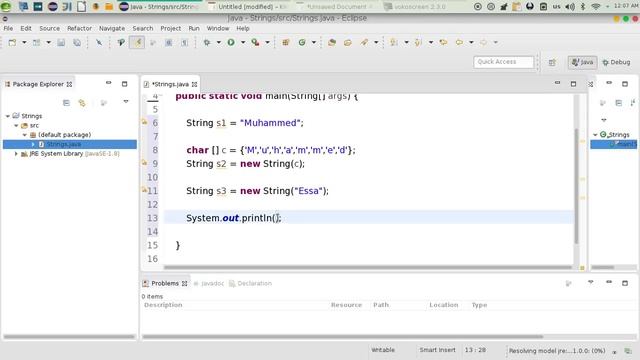Click the Save icon in the toolbar
Viewport: 640px width, 360px height.
(61, 42)
